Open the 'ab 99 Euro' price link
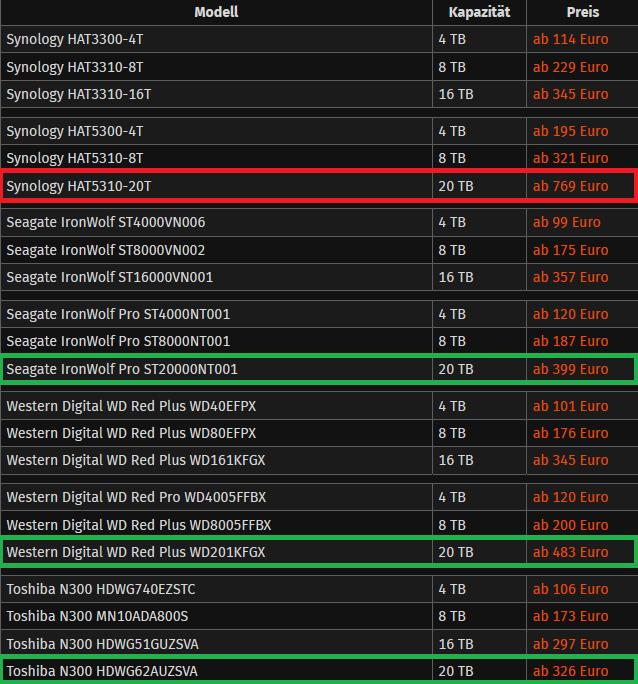The height and width of the screenshot is (684, 638). point(566,222)
